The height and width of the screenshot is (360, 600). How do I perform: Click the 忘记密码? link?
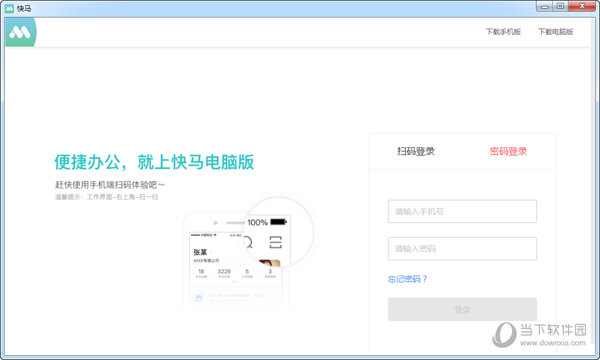(x=408, y=279)
